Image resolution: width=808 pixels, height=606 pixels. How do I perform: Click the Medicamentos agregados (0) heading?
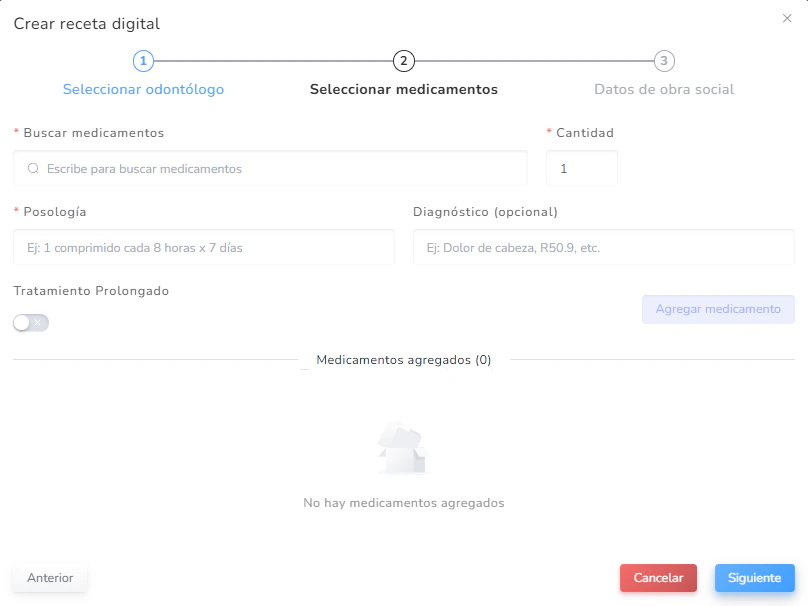403,360
